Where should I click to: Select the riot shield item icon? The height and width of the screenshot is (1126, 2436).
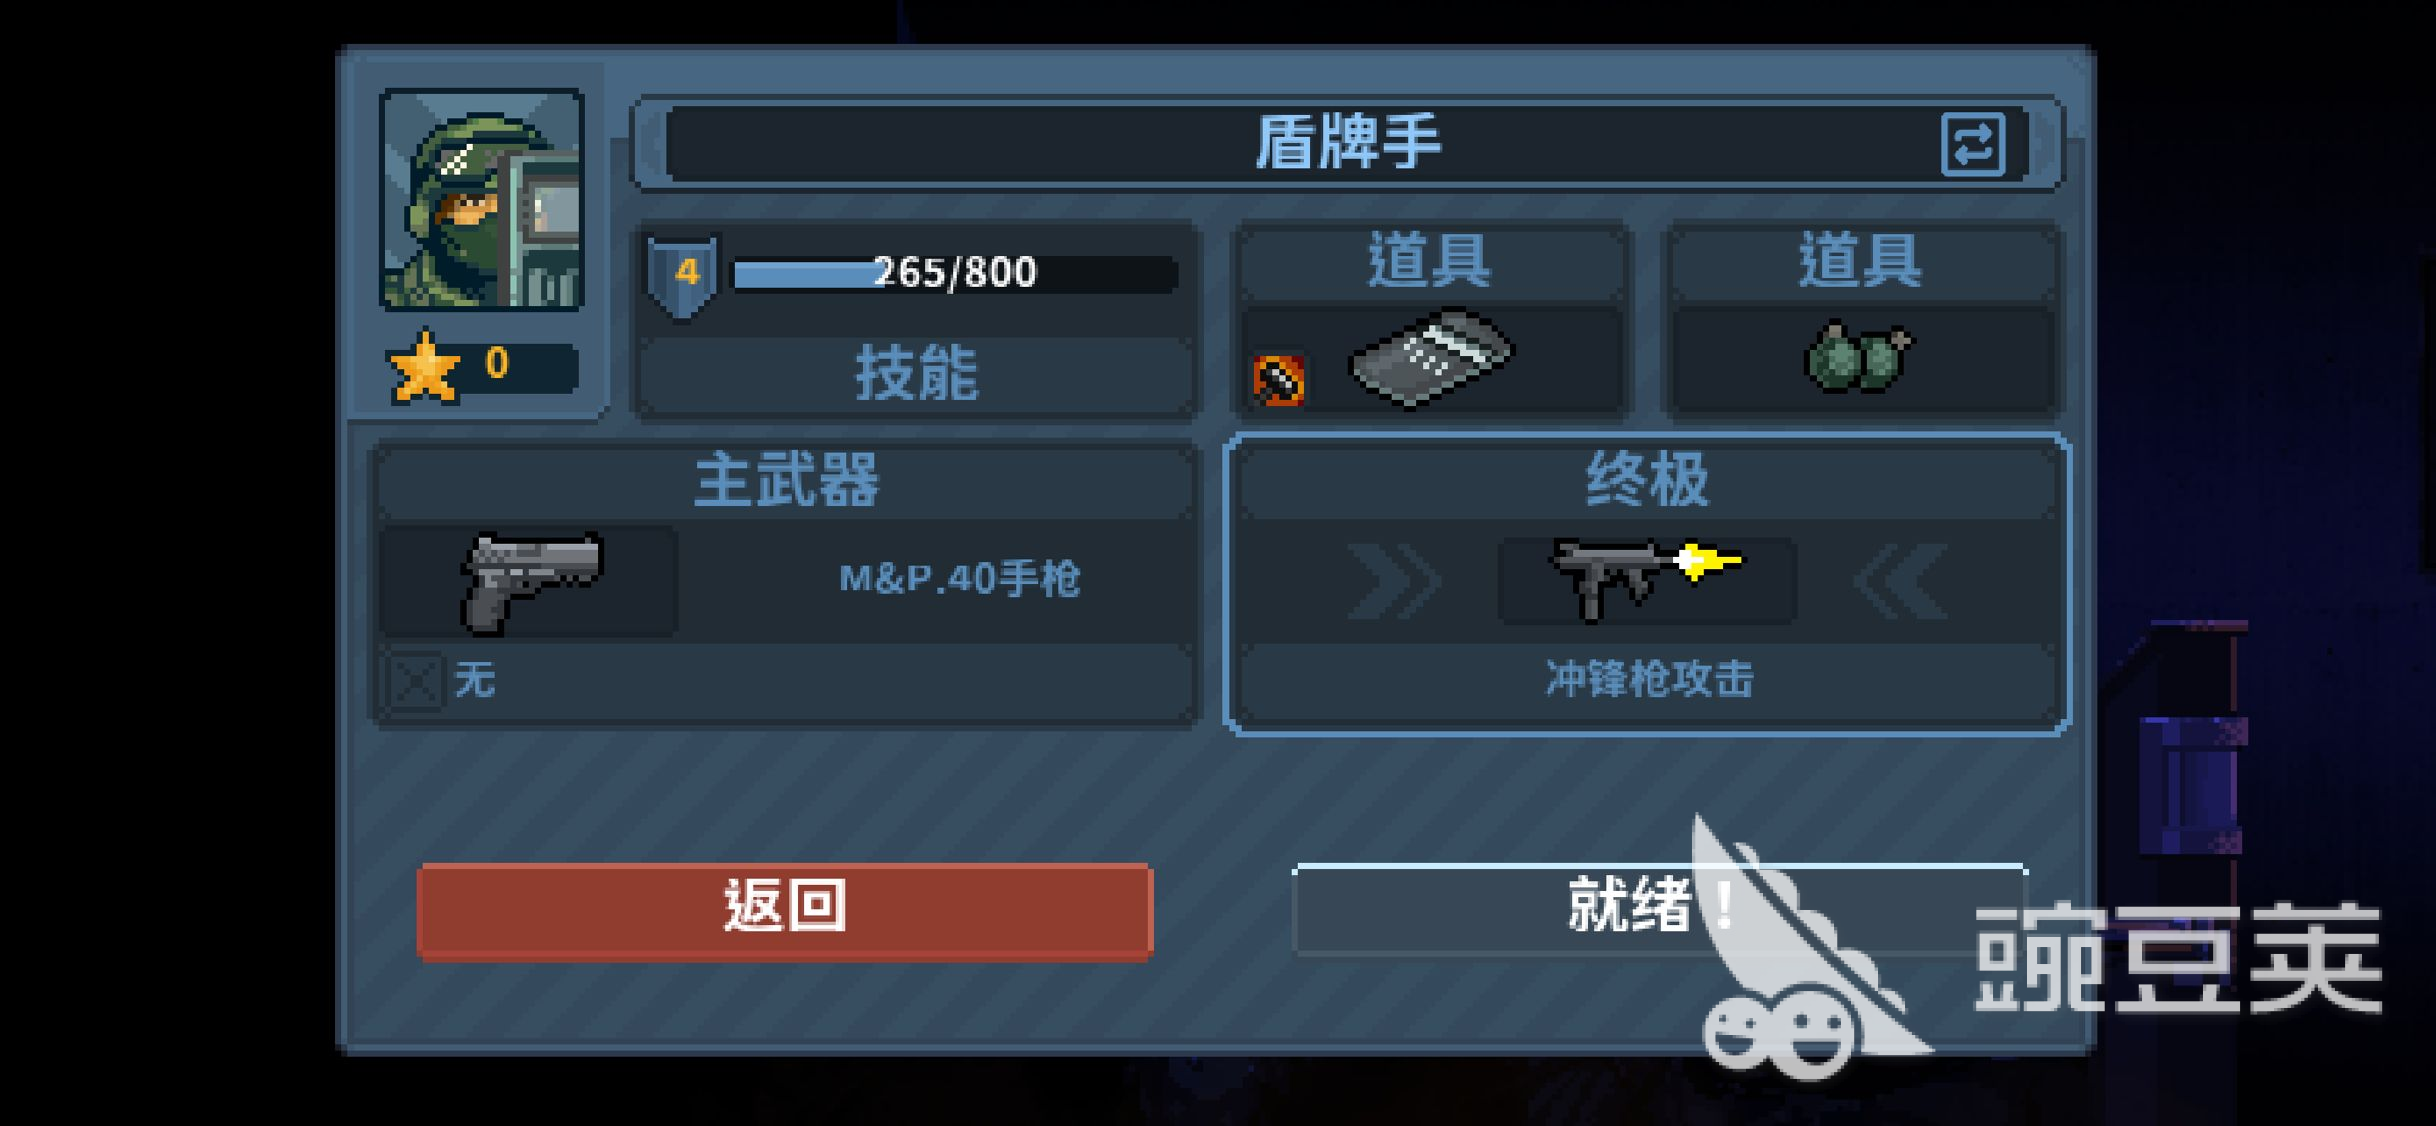(1432, 357)
